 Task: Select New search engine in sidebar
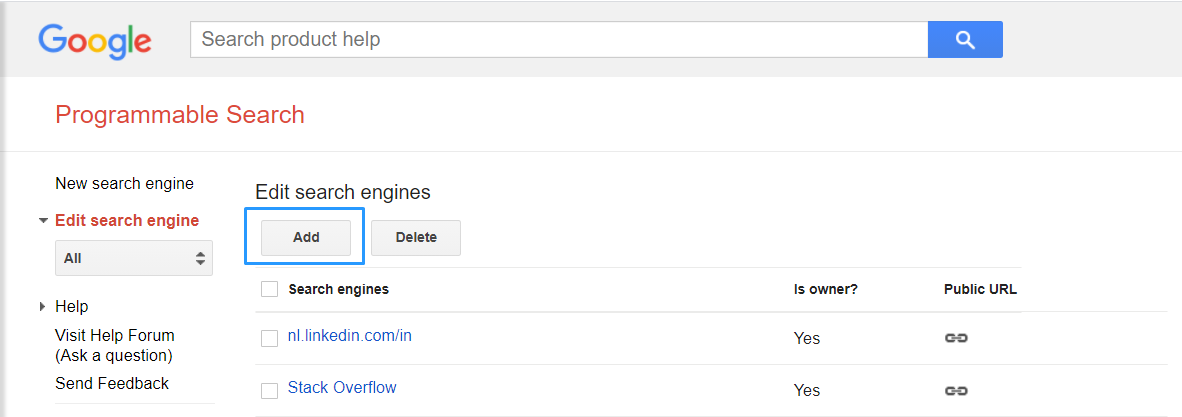(x=124, y=183)
